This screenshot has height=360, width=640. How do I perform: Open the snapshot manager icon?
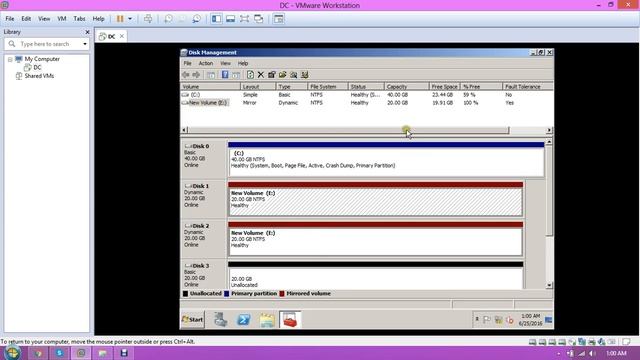[196, 19]
